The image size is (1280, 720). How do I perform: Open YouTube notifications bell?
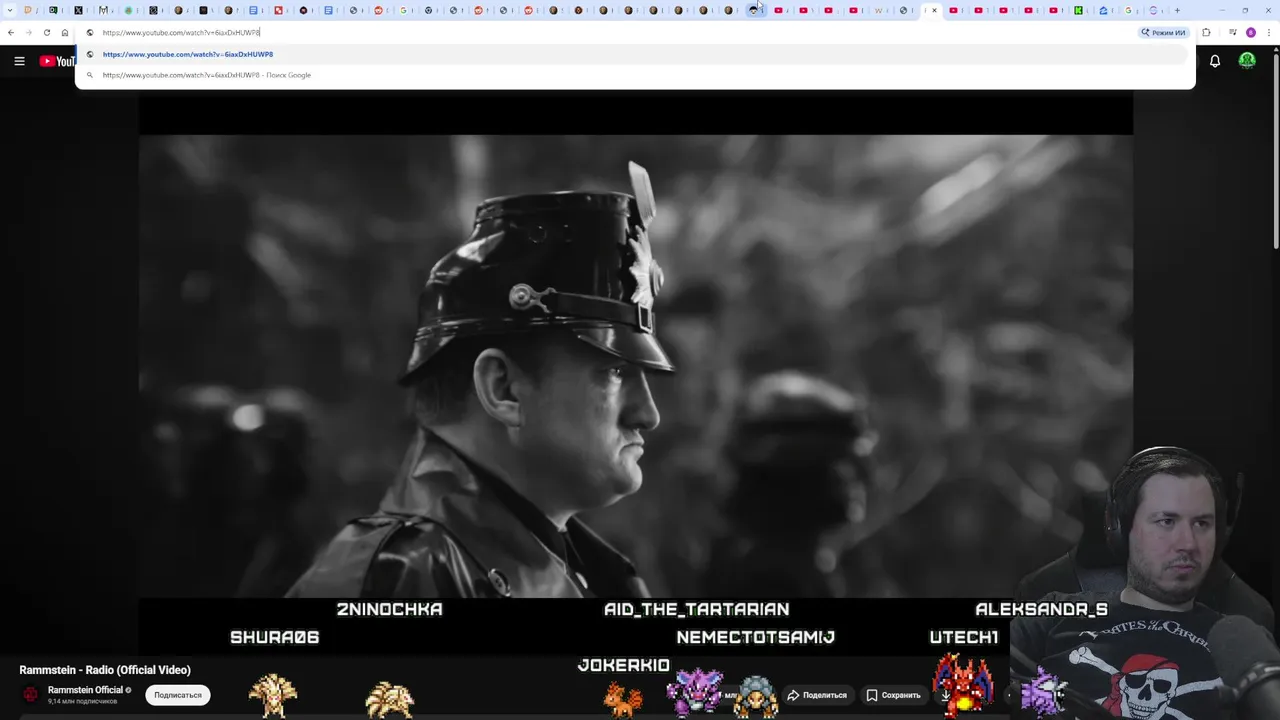(1215, 61)
